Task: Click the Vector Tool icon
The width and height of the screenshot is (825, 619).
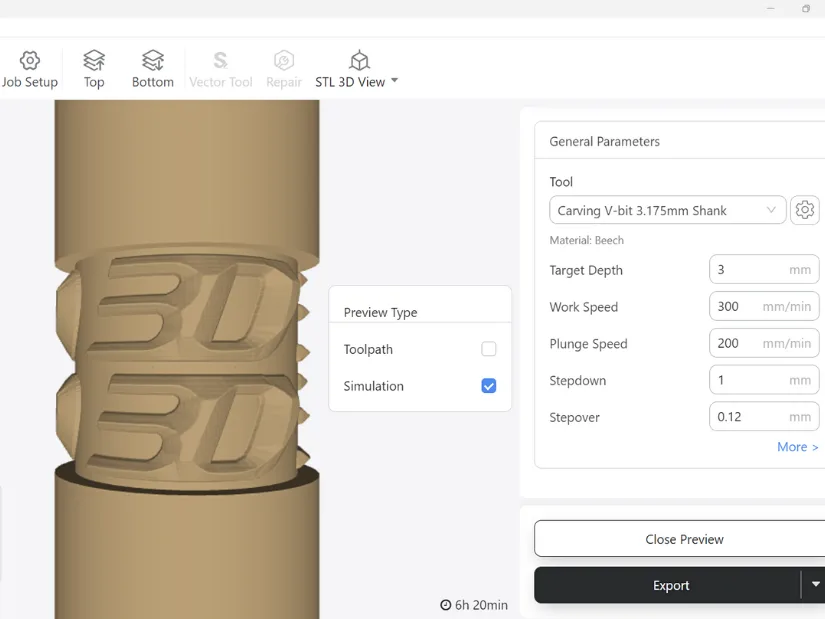Action: 221,61
